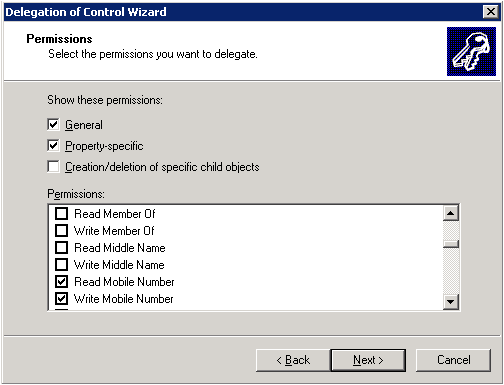The image size is (504, 385).
Task: Click the Write Mobile Number label text
Action: (124, 299)
